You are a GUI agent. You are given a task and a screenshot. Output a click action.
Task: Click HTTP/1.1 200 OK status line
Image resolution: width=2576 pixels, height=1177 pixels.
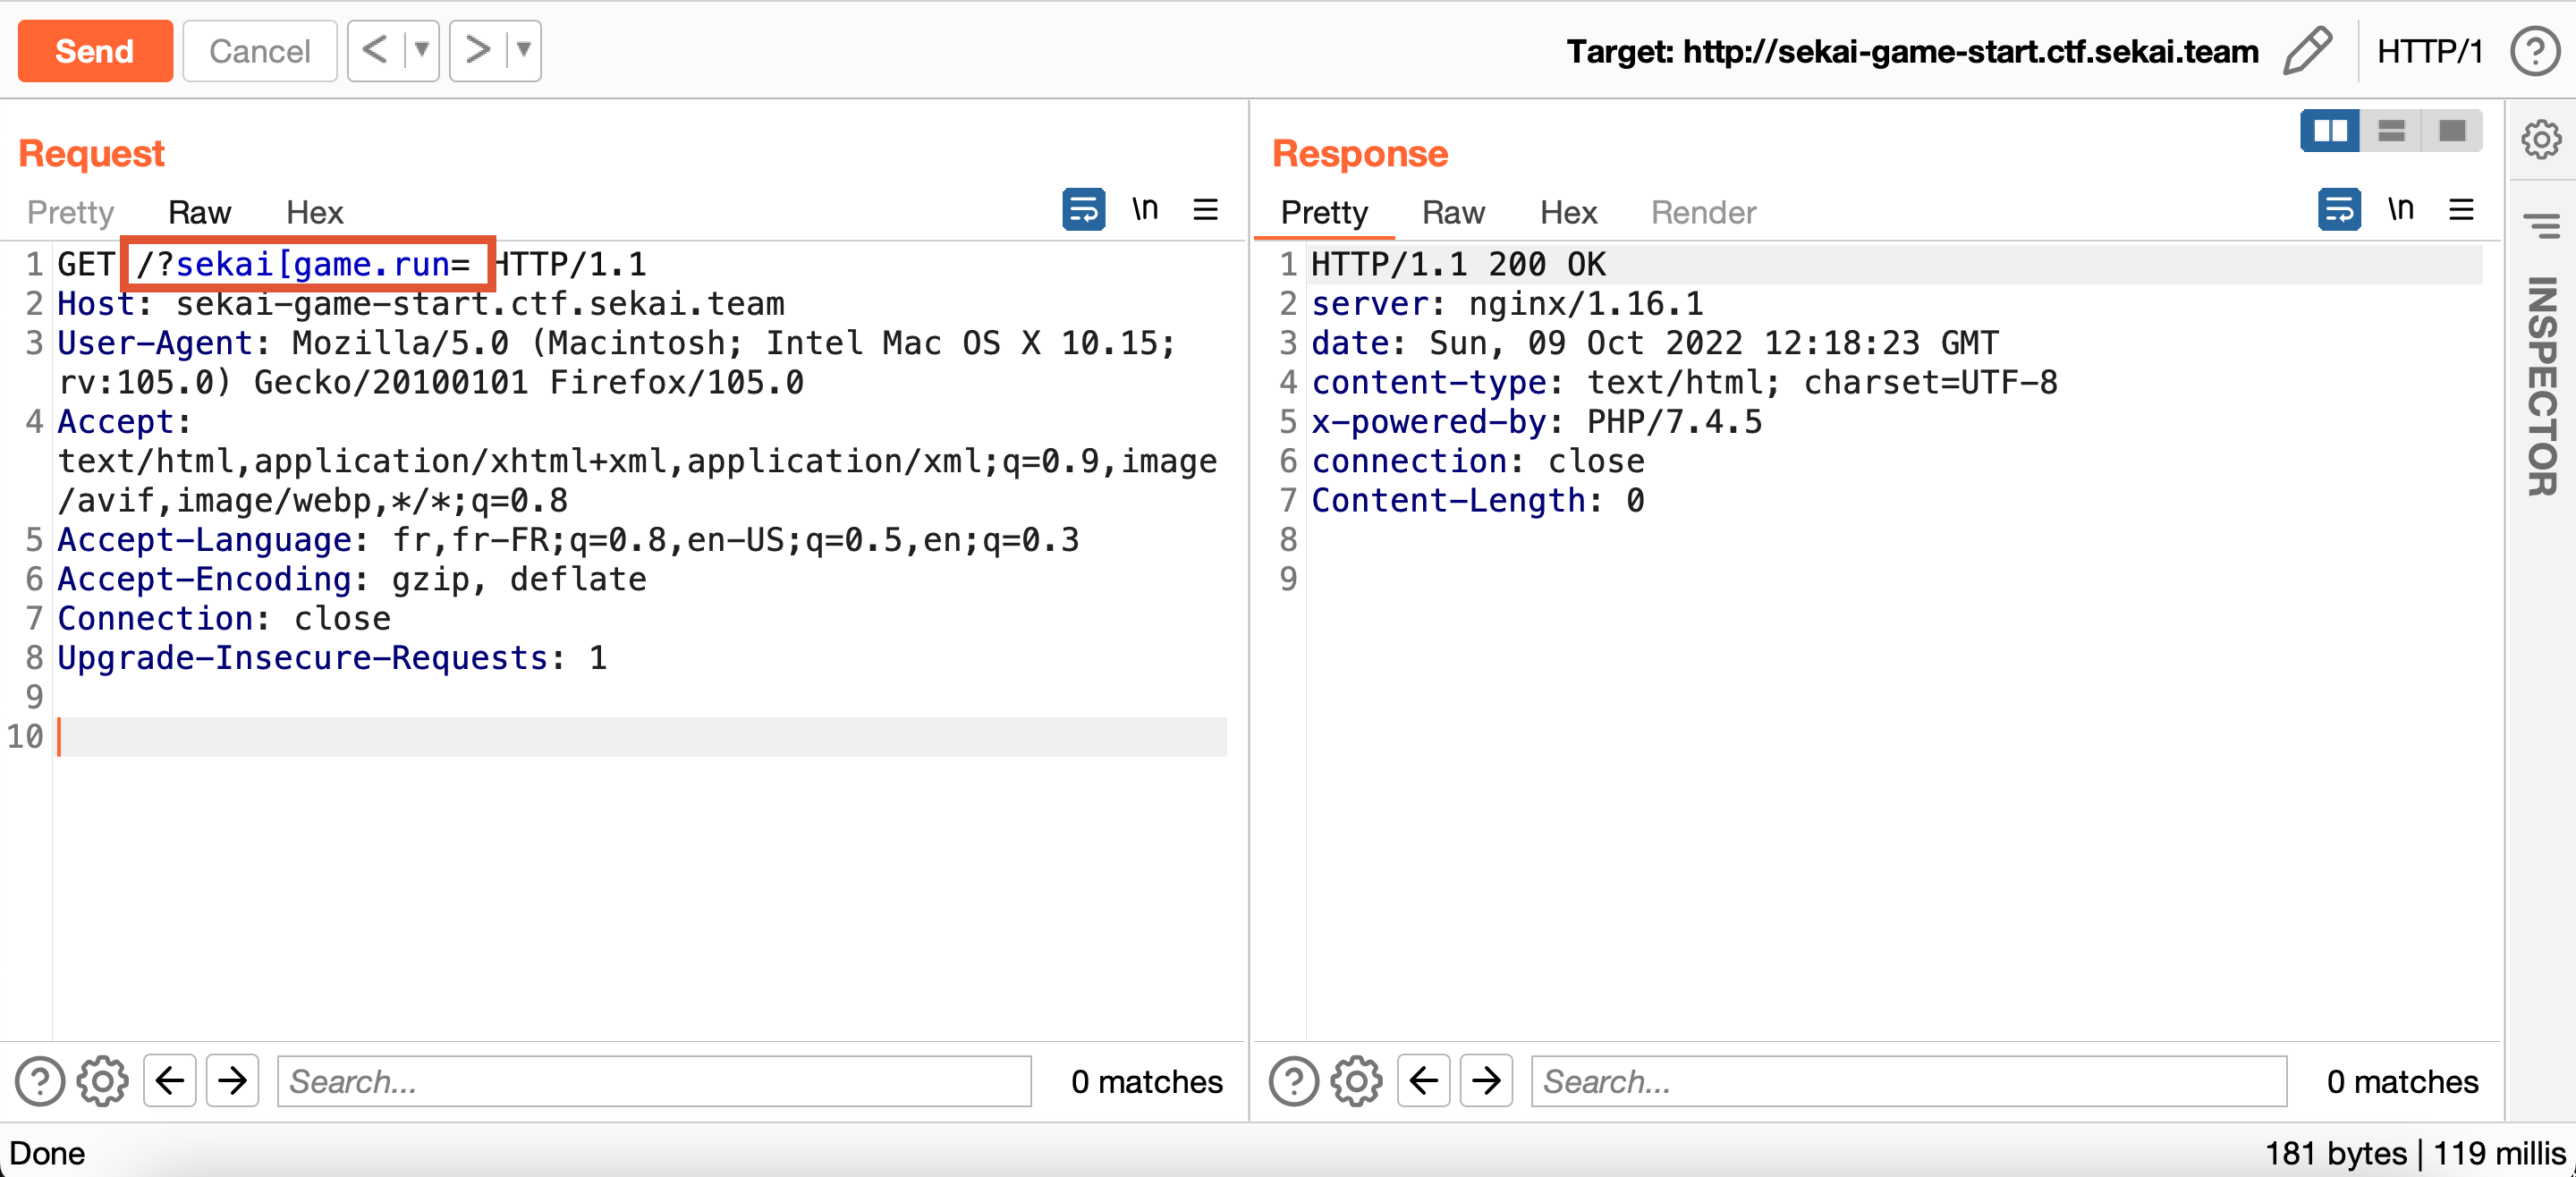coord(1458,264)
